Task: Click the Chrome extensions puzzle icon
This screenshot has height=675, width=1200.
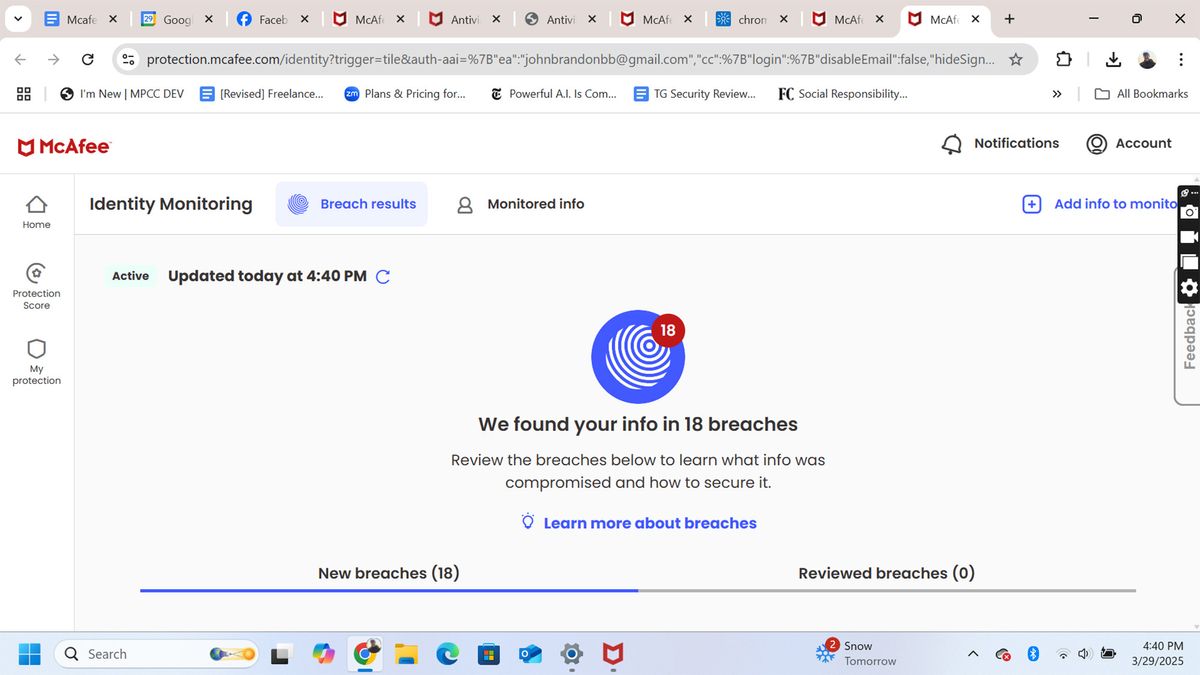Action: tap(1063, 59)
